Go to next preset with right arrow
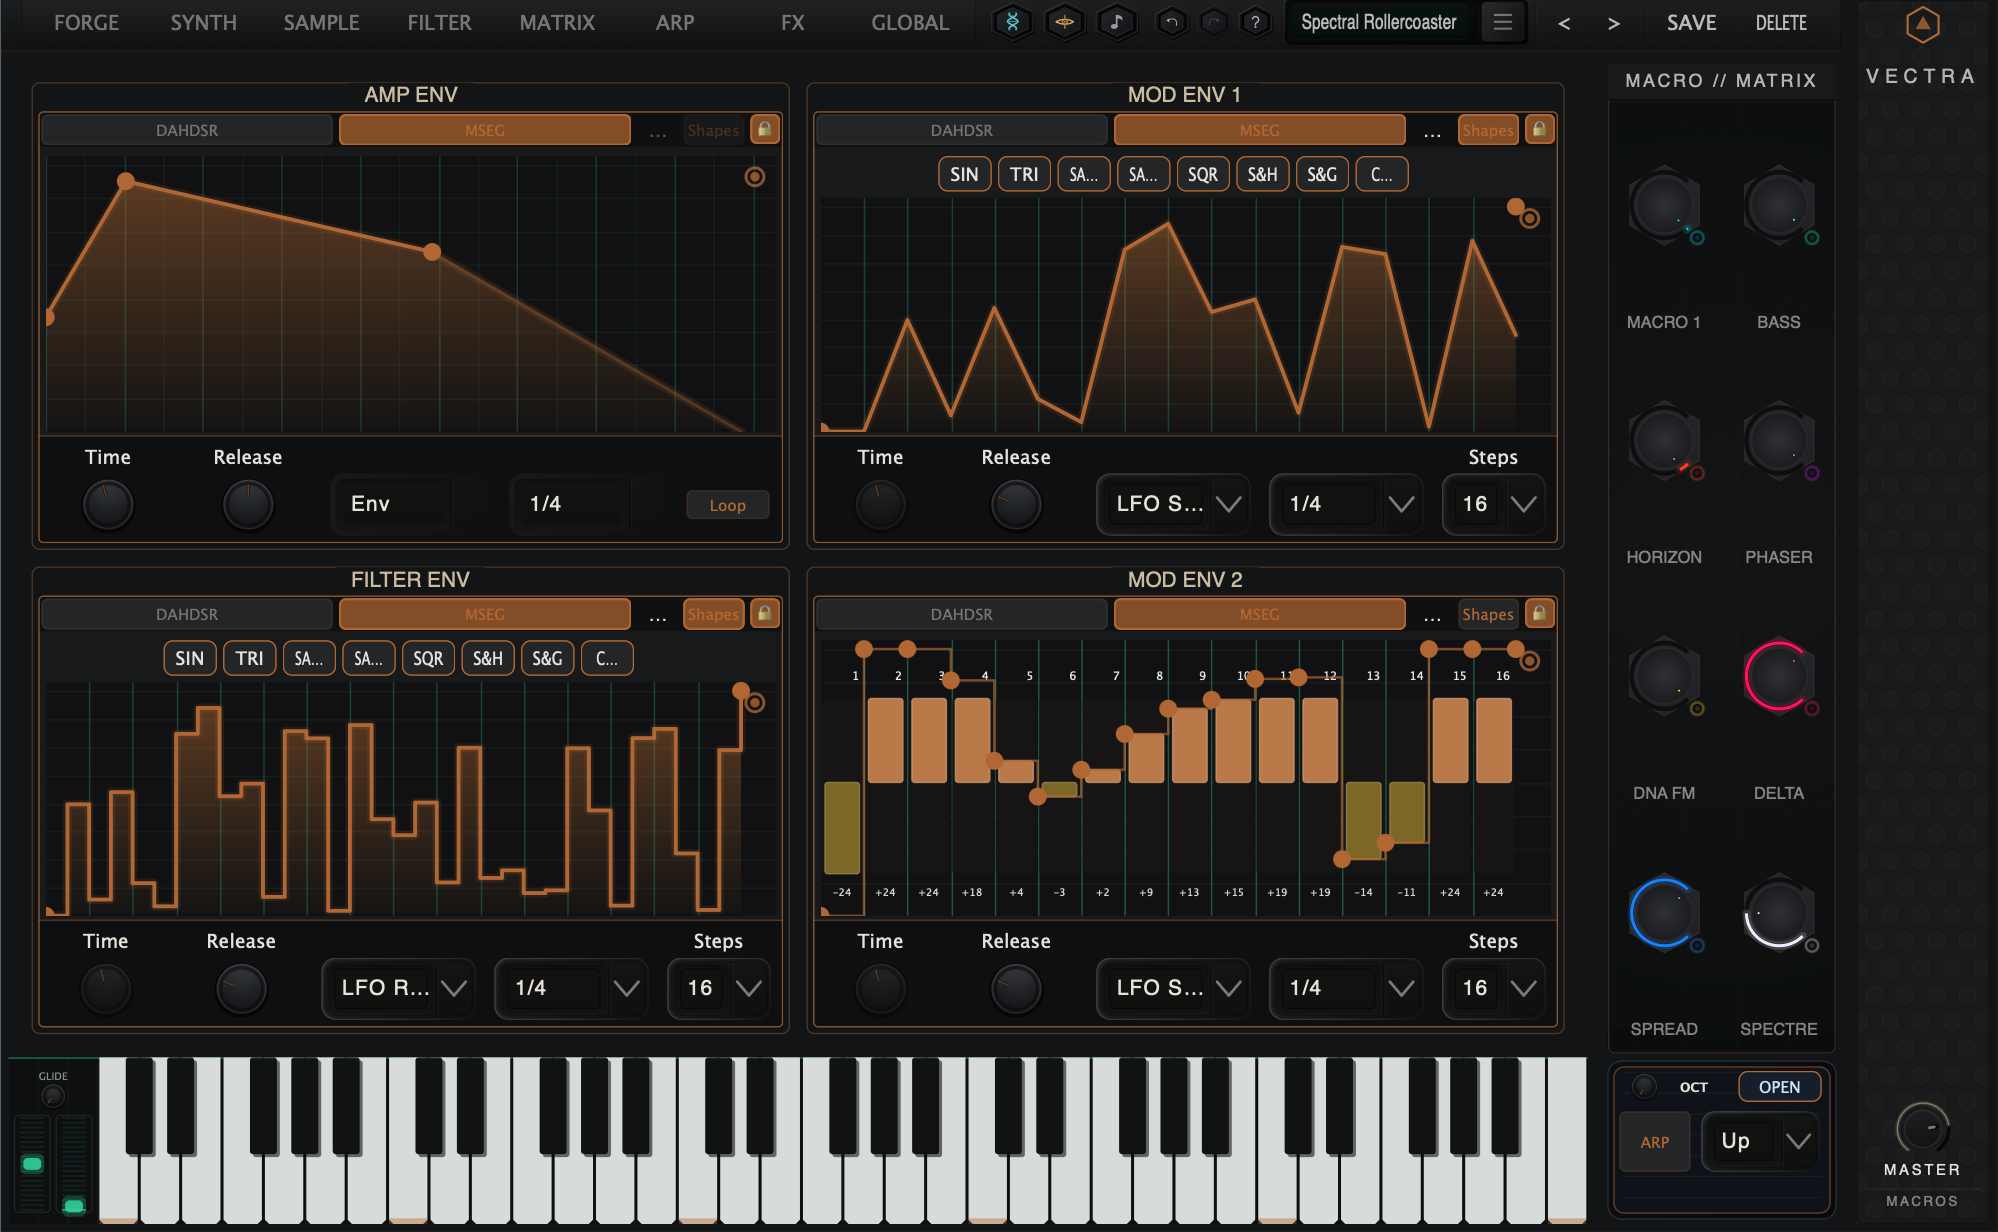 click(x=1613, y=23)
